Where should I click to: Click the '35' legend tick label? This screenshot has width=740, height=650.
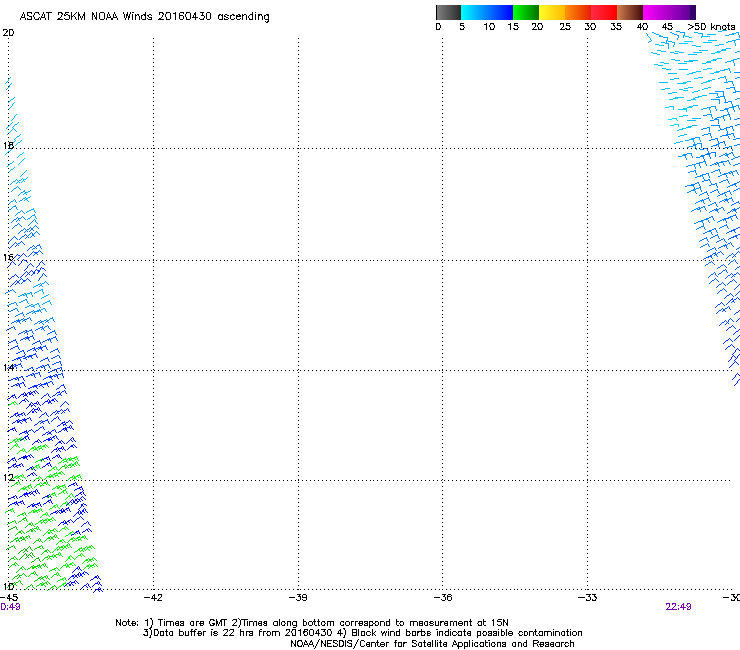click(x=616, y=27)
